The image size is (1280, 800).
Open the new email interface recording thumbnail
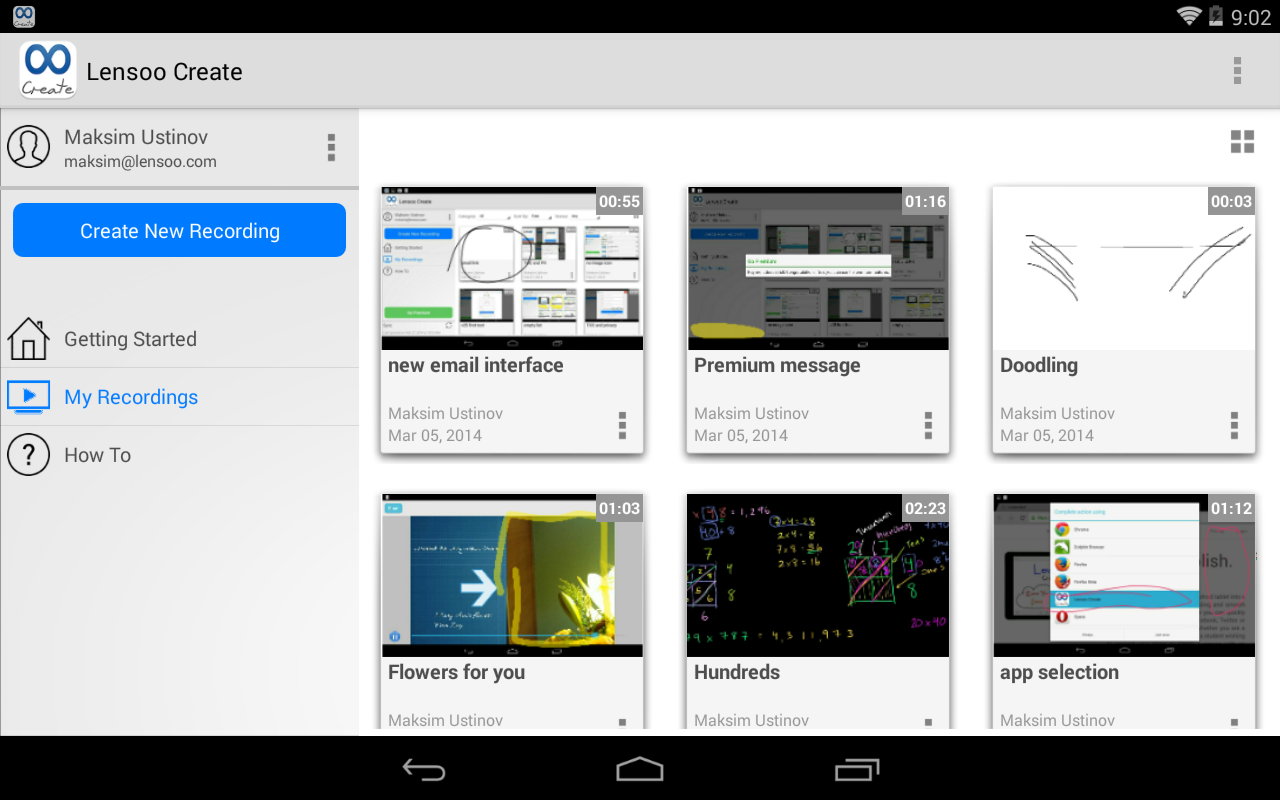coord(512,268)
